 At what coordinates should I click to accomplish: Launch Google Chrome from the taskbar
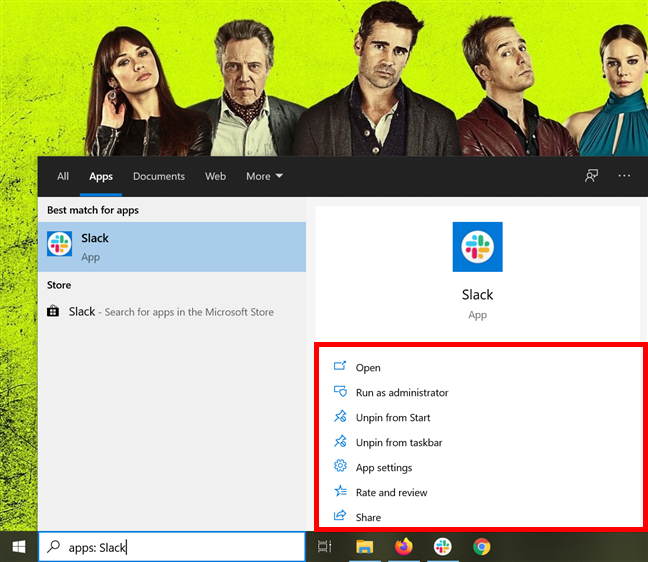pyautogui.click(x=481, y=547)
